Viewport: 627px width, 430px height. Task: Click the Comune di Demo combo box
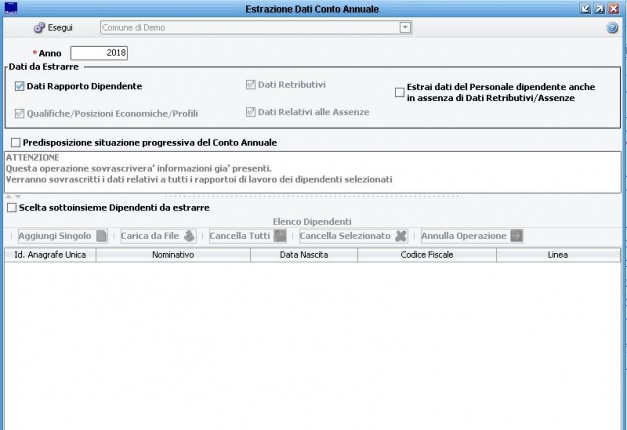pyautogui.click(x=256, y=28)
